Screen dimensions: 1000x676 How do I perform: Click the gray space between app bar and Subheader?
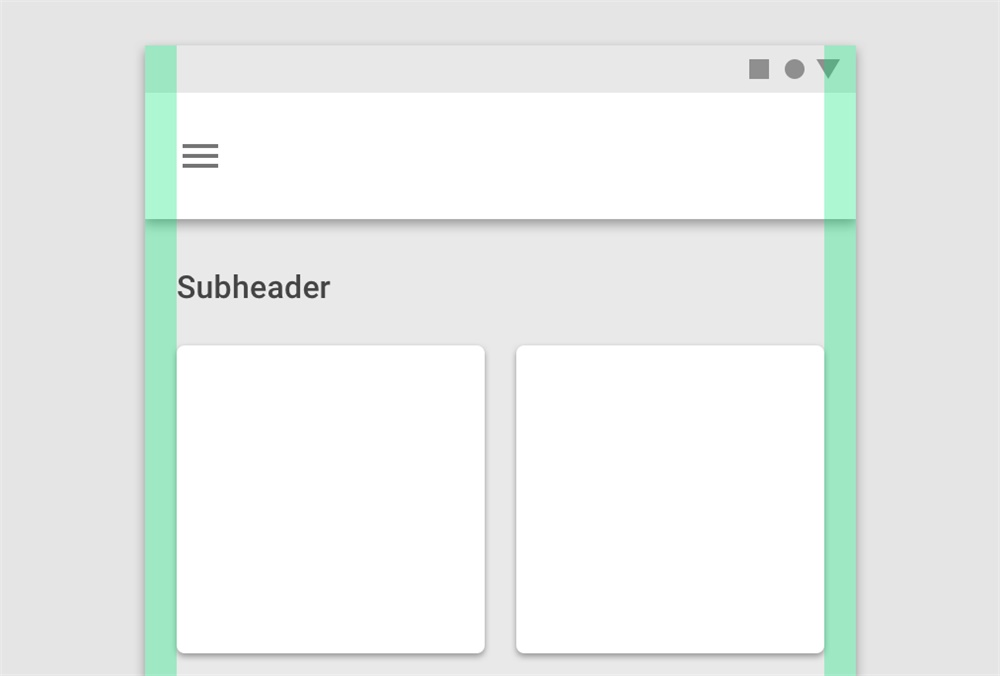point(500,246)
